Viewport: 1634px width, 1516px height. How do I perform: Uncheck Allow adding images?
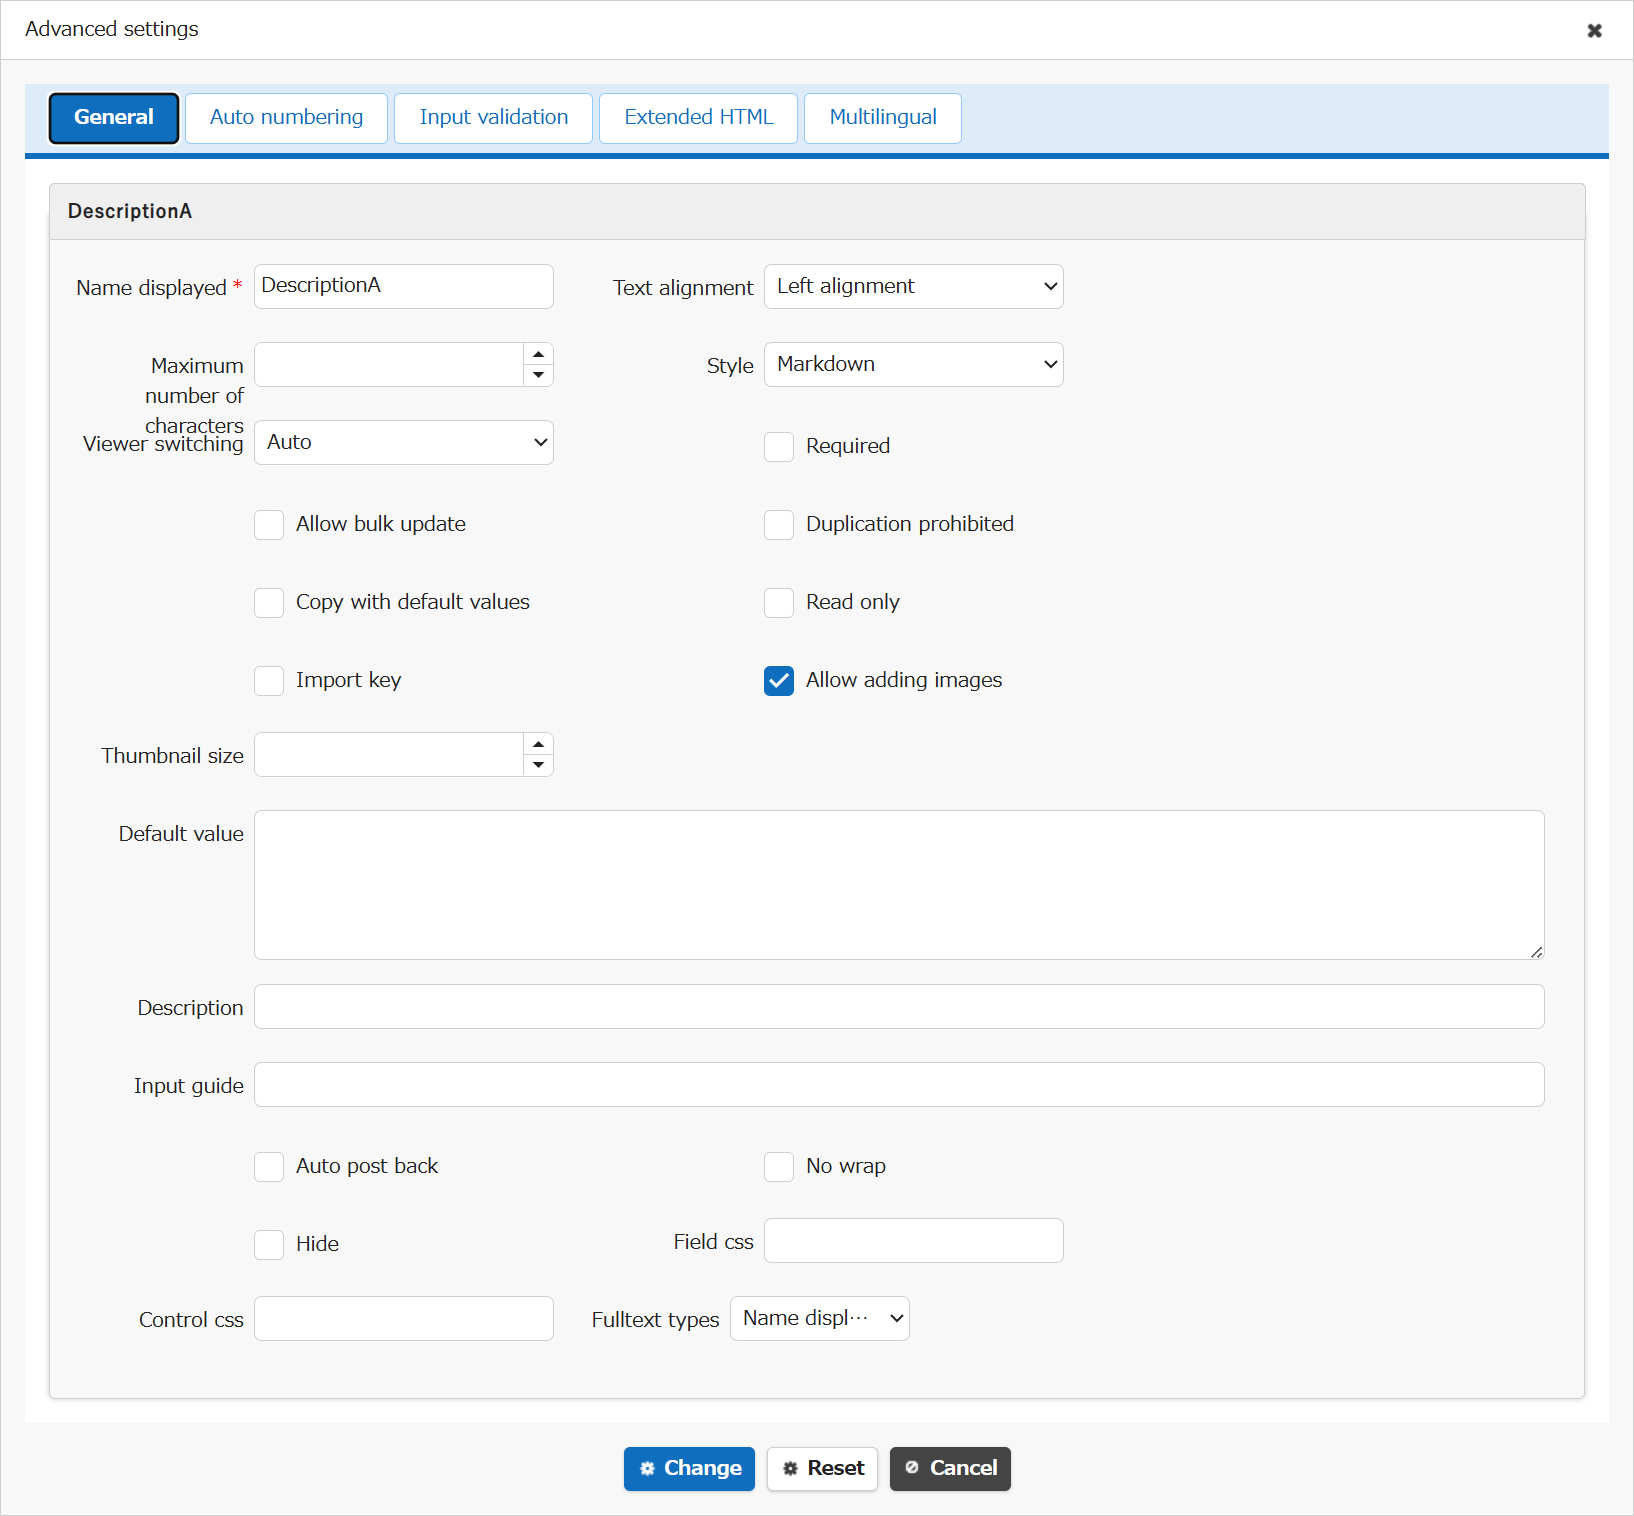[x=779, y=680]
